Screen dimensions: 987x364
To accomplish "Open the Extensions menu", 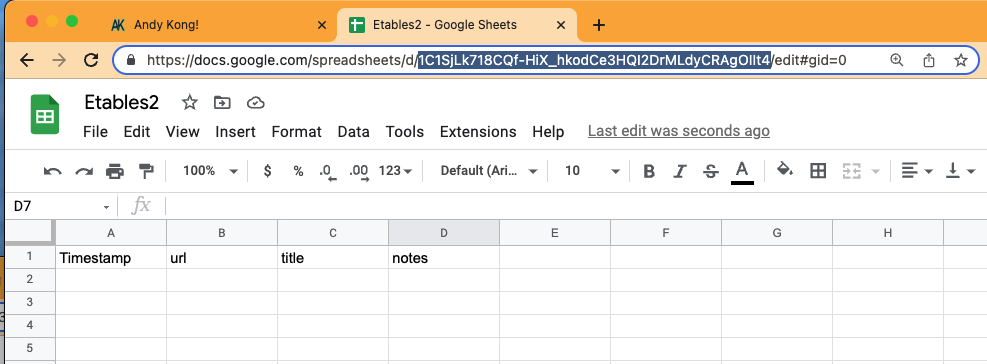I will pyautogui.click(x=478, y=132).
